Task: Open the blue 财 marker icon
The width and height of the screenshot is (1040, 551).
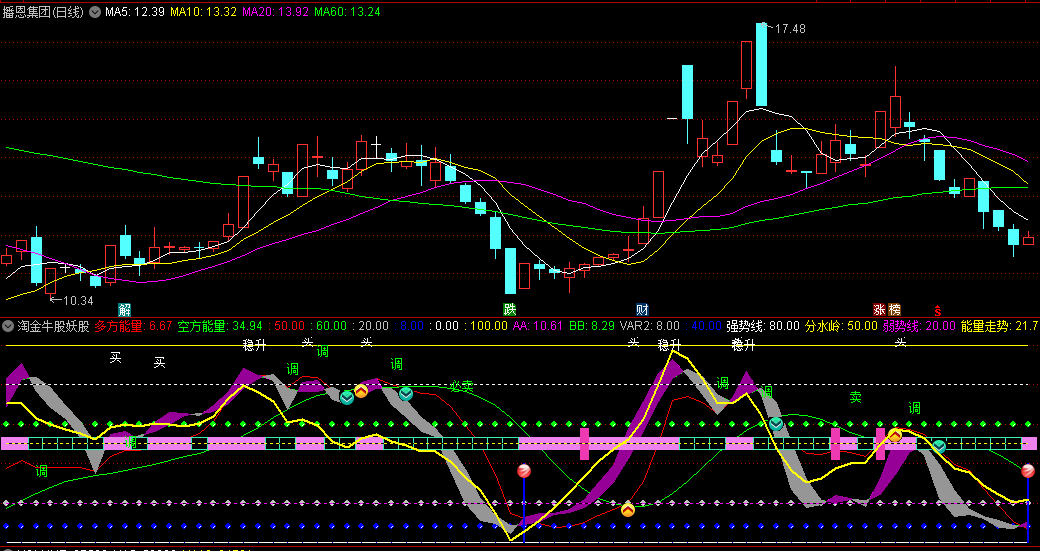Action: [x=642, y=309]
